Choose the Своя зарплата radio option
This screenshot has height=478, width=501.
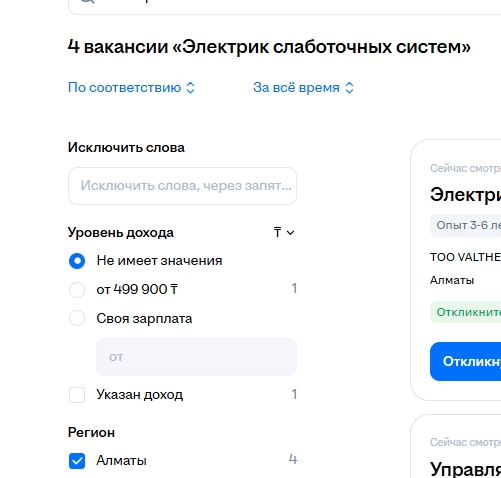77,318
